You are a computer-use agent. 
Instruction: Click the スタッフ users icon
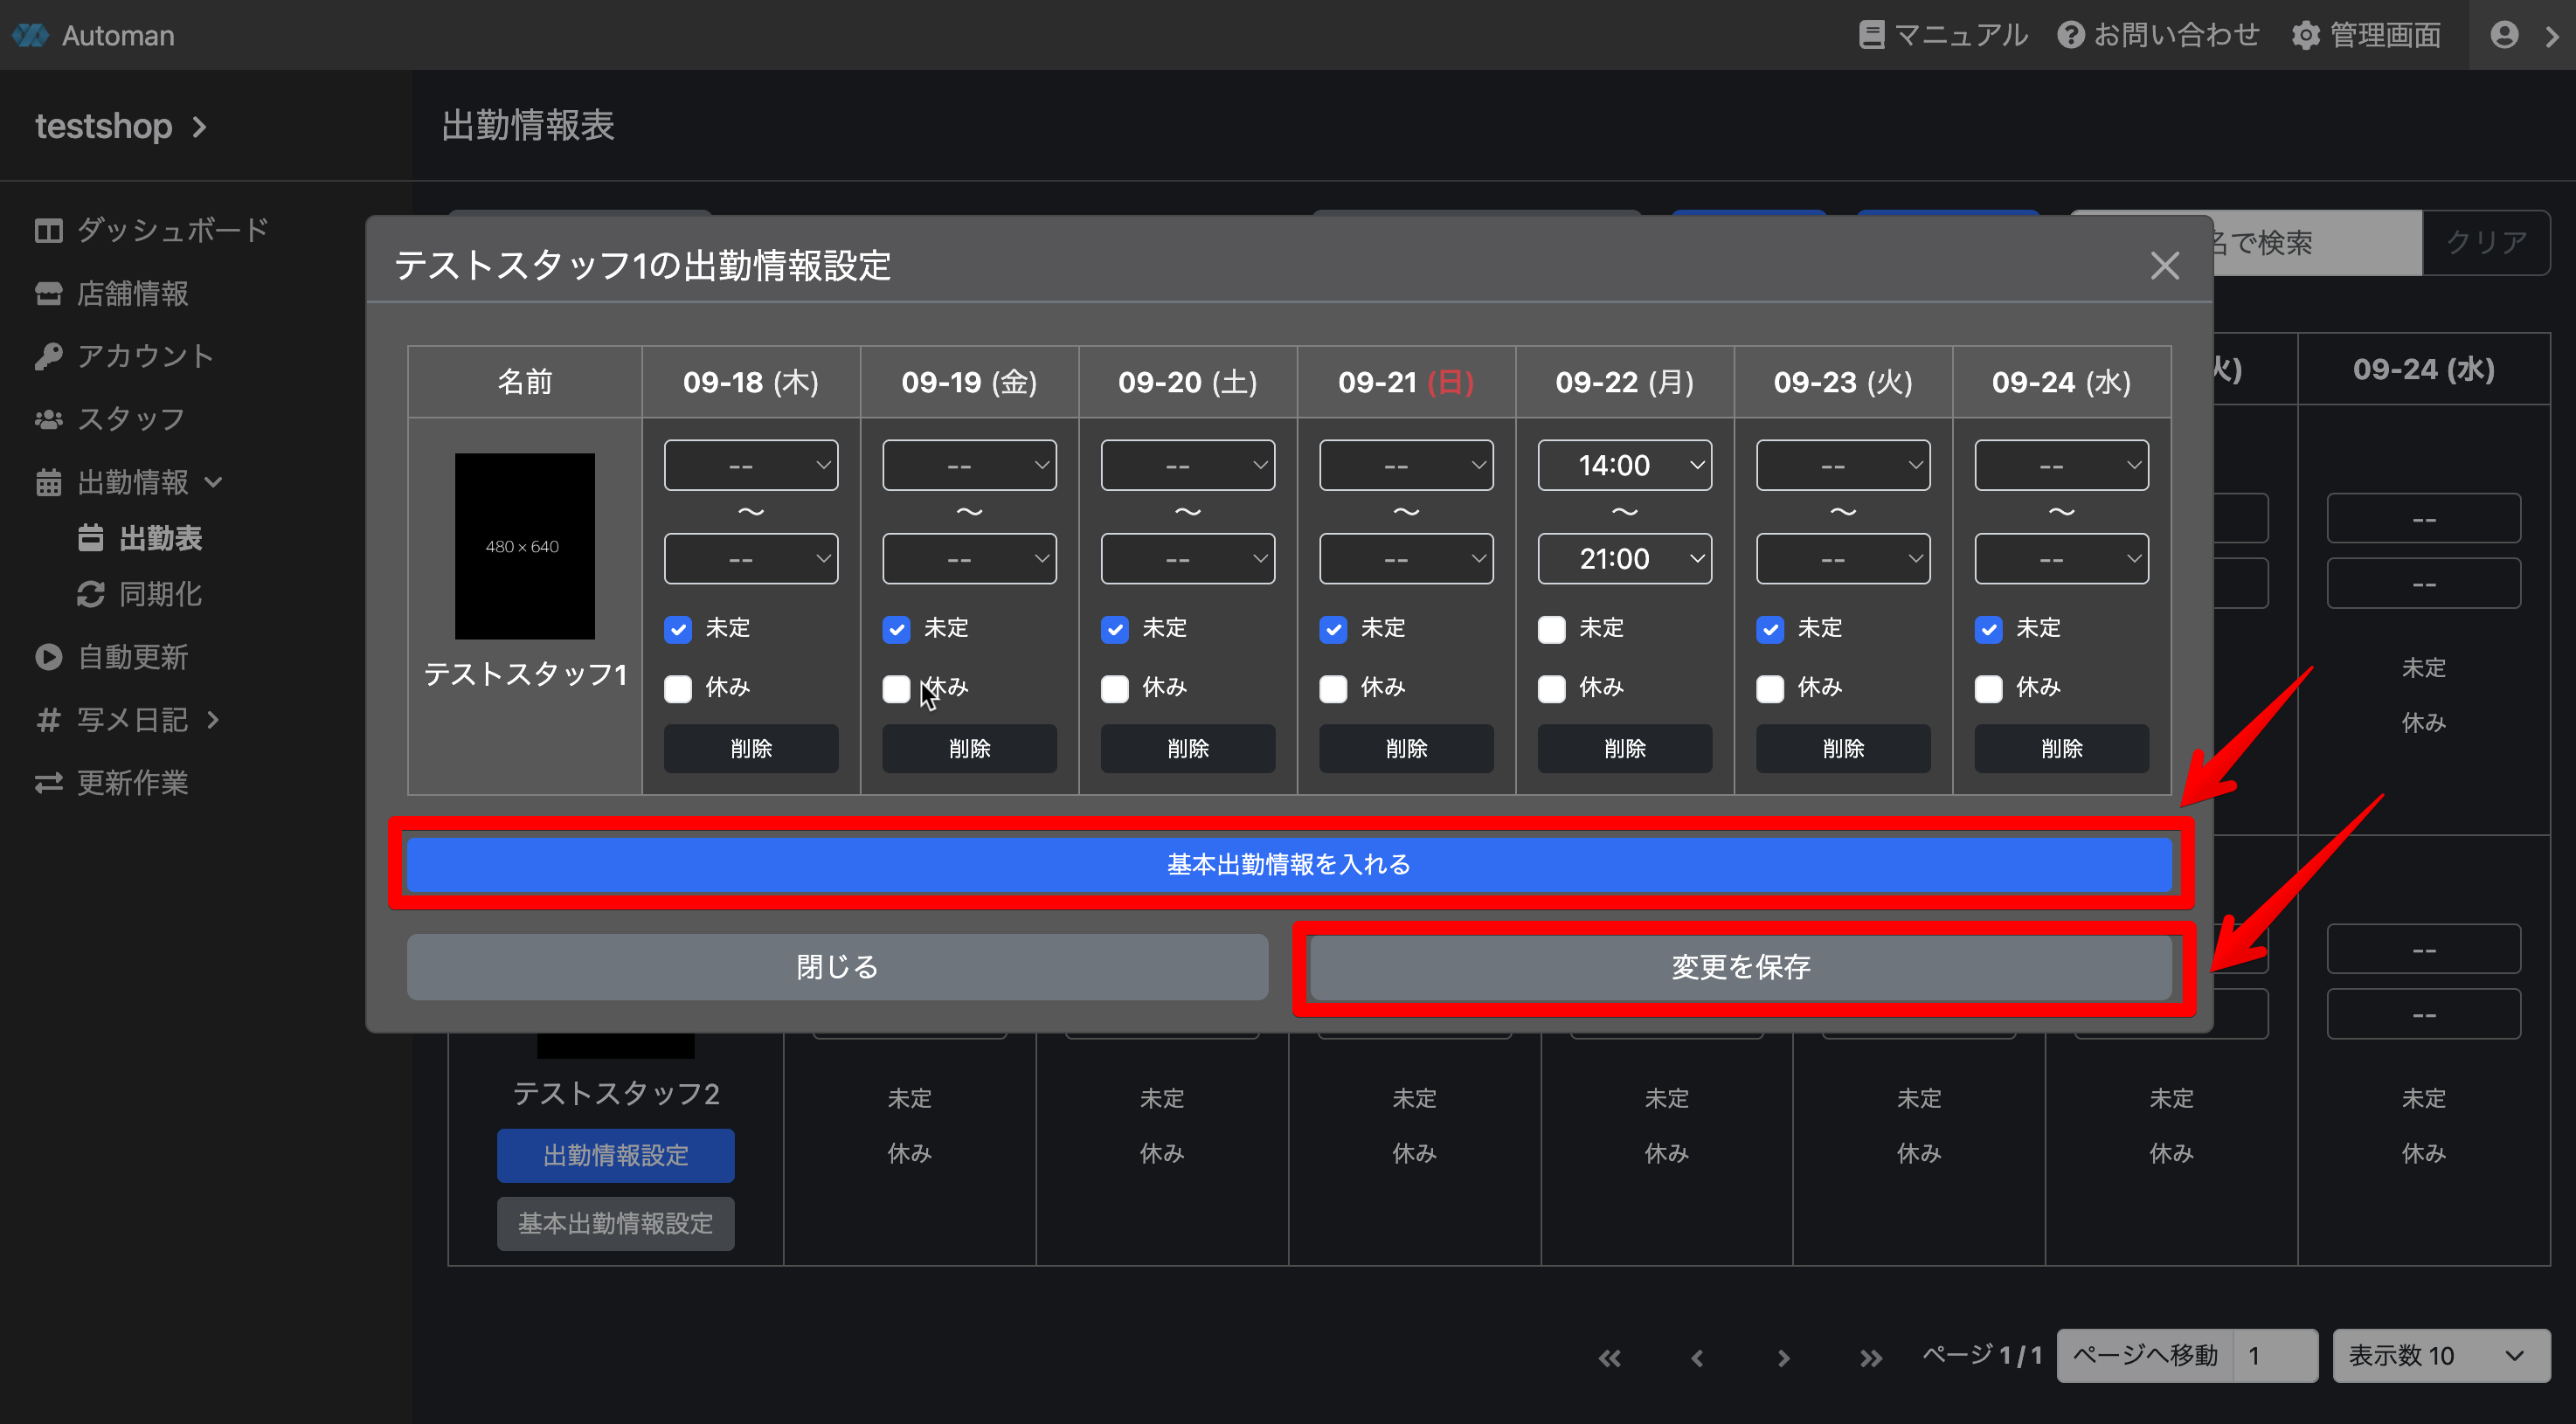click(x=48, y=419)
